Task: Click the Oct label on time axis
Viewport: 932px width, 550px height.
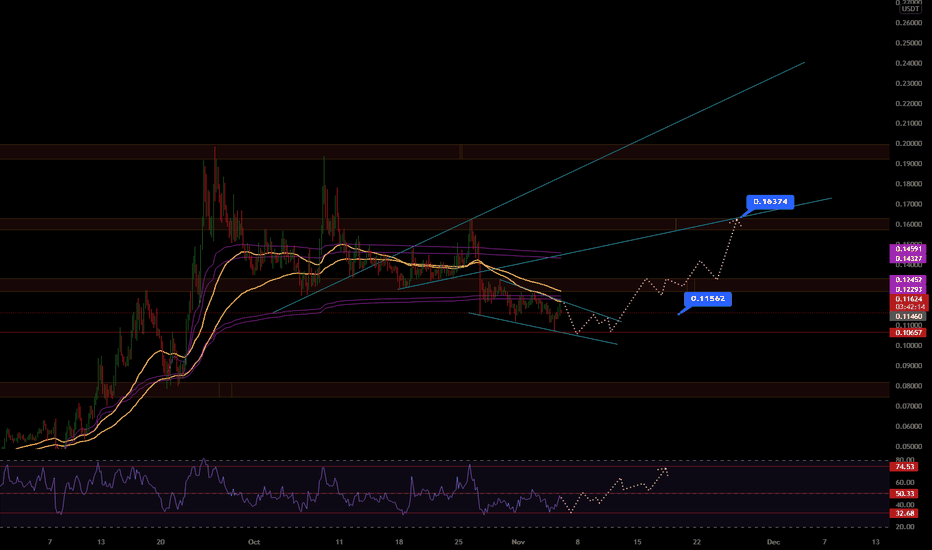Action: tap(254, 542)
